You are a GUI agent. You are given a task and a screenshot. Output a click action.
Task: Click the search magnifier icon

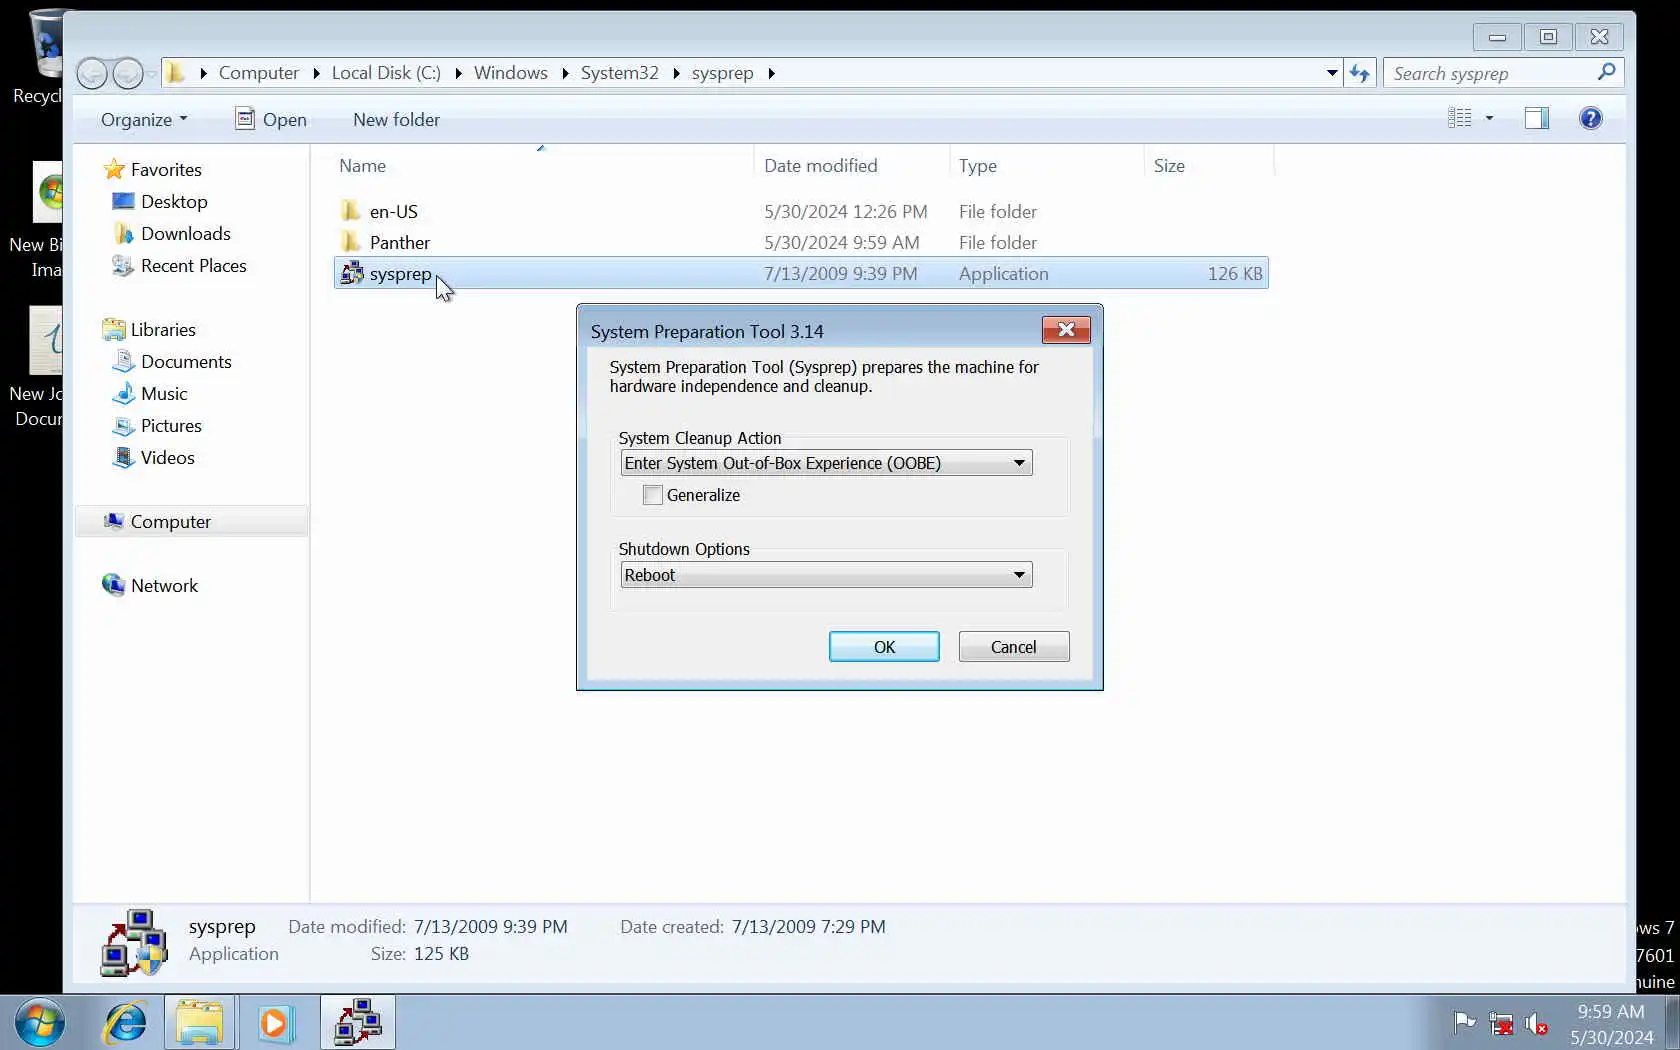[1606, 72]
